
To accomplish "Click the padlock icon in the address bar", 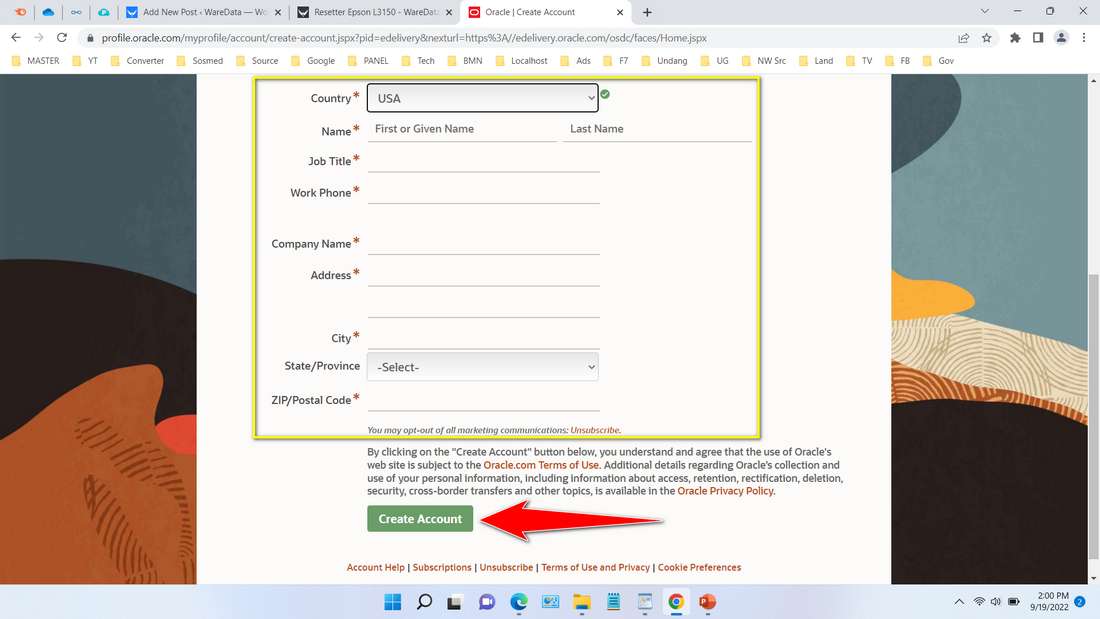I will tap(89, 36).
